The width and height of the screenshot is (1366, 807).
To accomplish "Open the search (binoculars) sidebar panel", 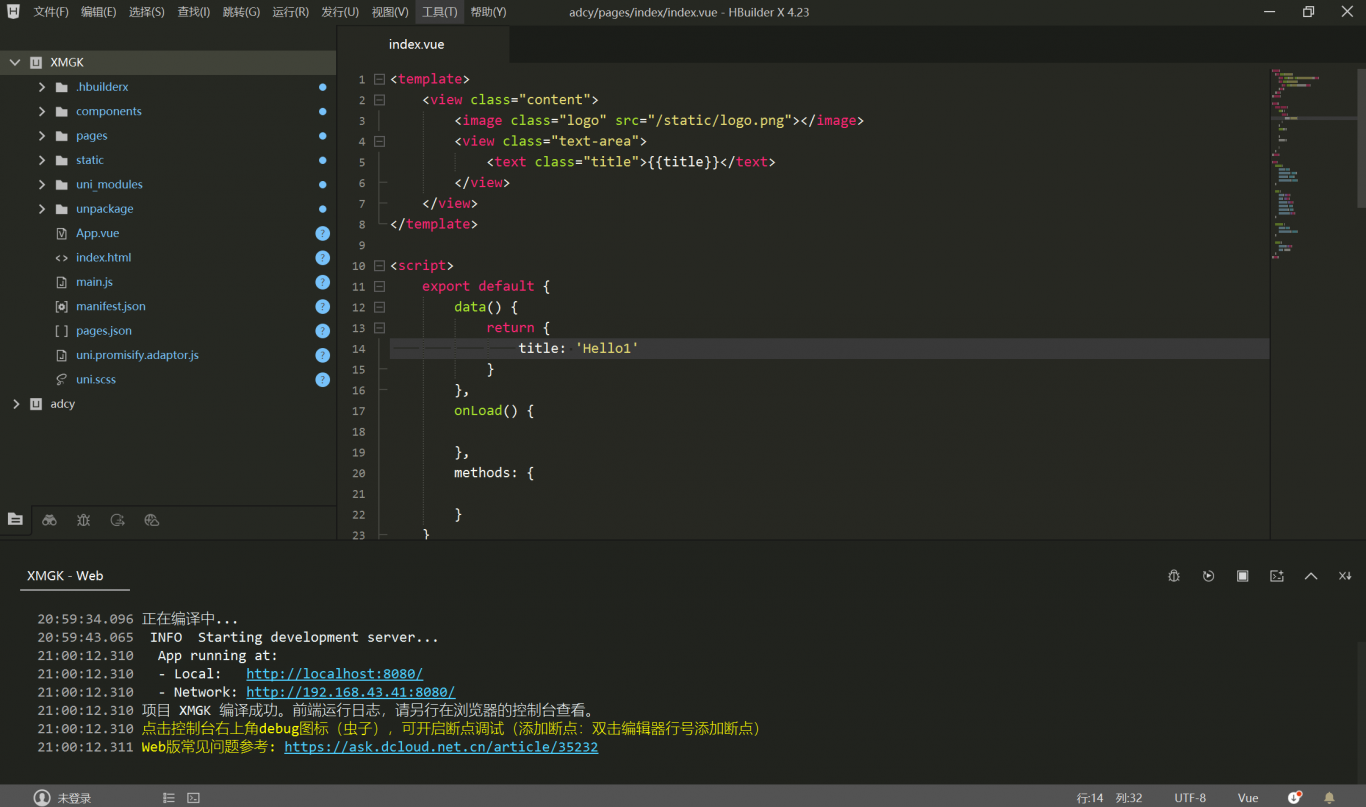I will (49, 520).
